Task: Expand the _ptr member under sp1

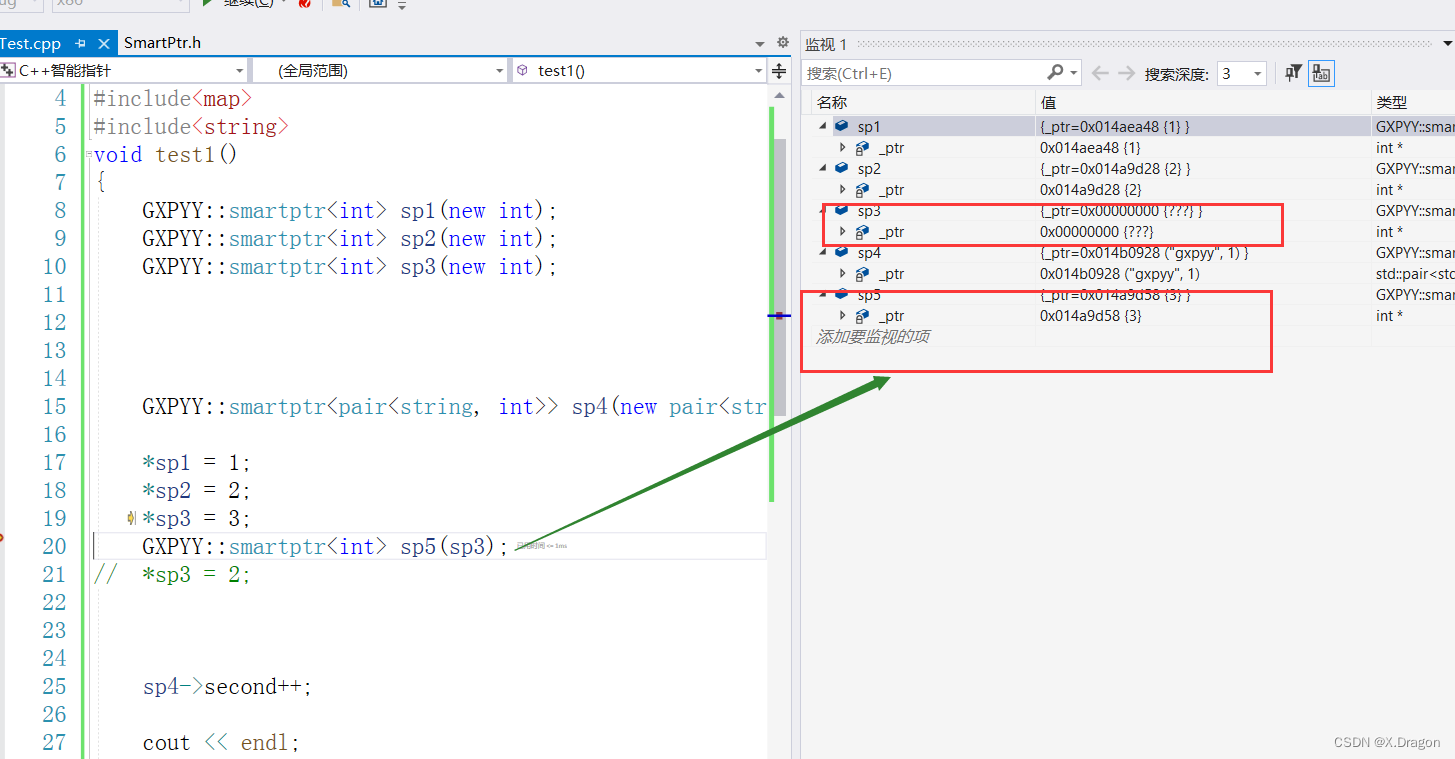Action: coord(842,147)
